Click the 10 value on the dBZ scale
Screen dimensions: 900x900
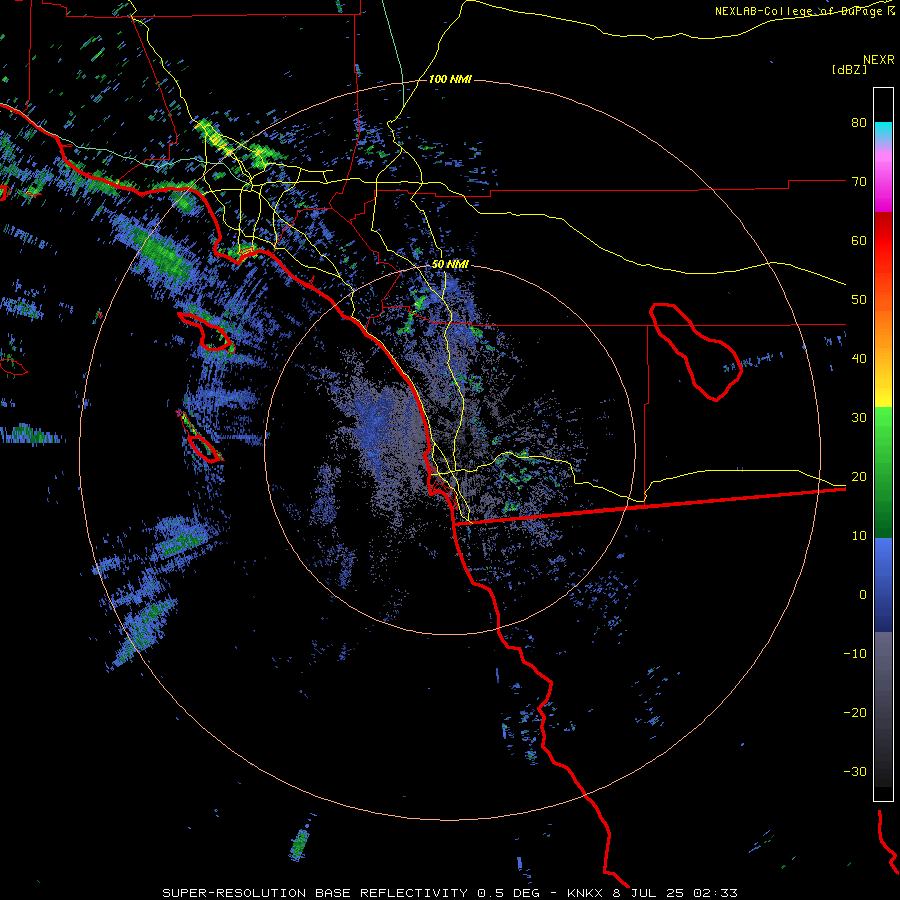pos(859,536)
